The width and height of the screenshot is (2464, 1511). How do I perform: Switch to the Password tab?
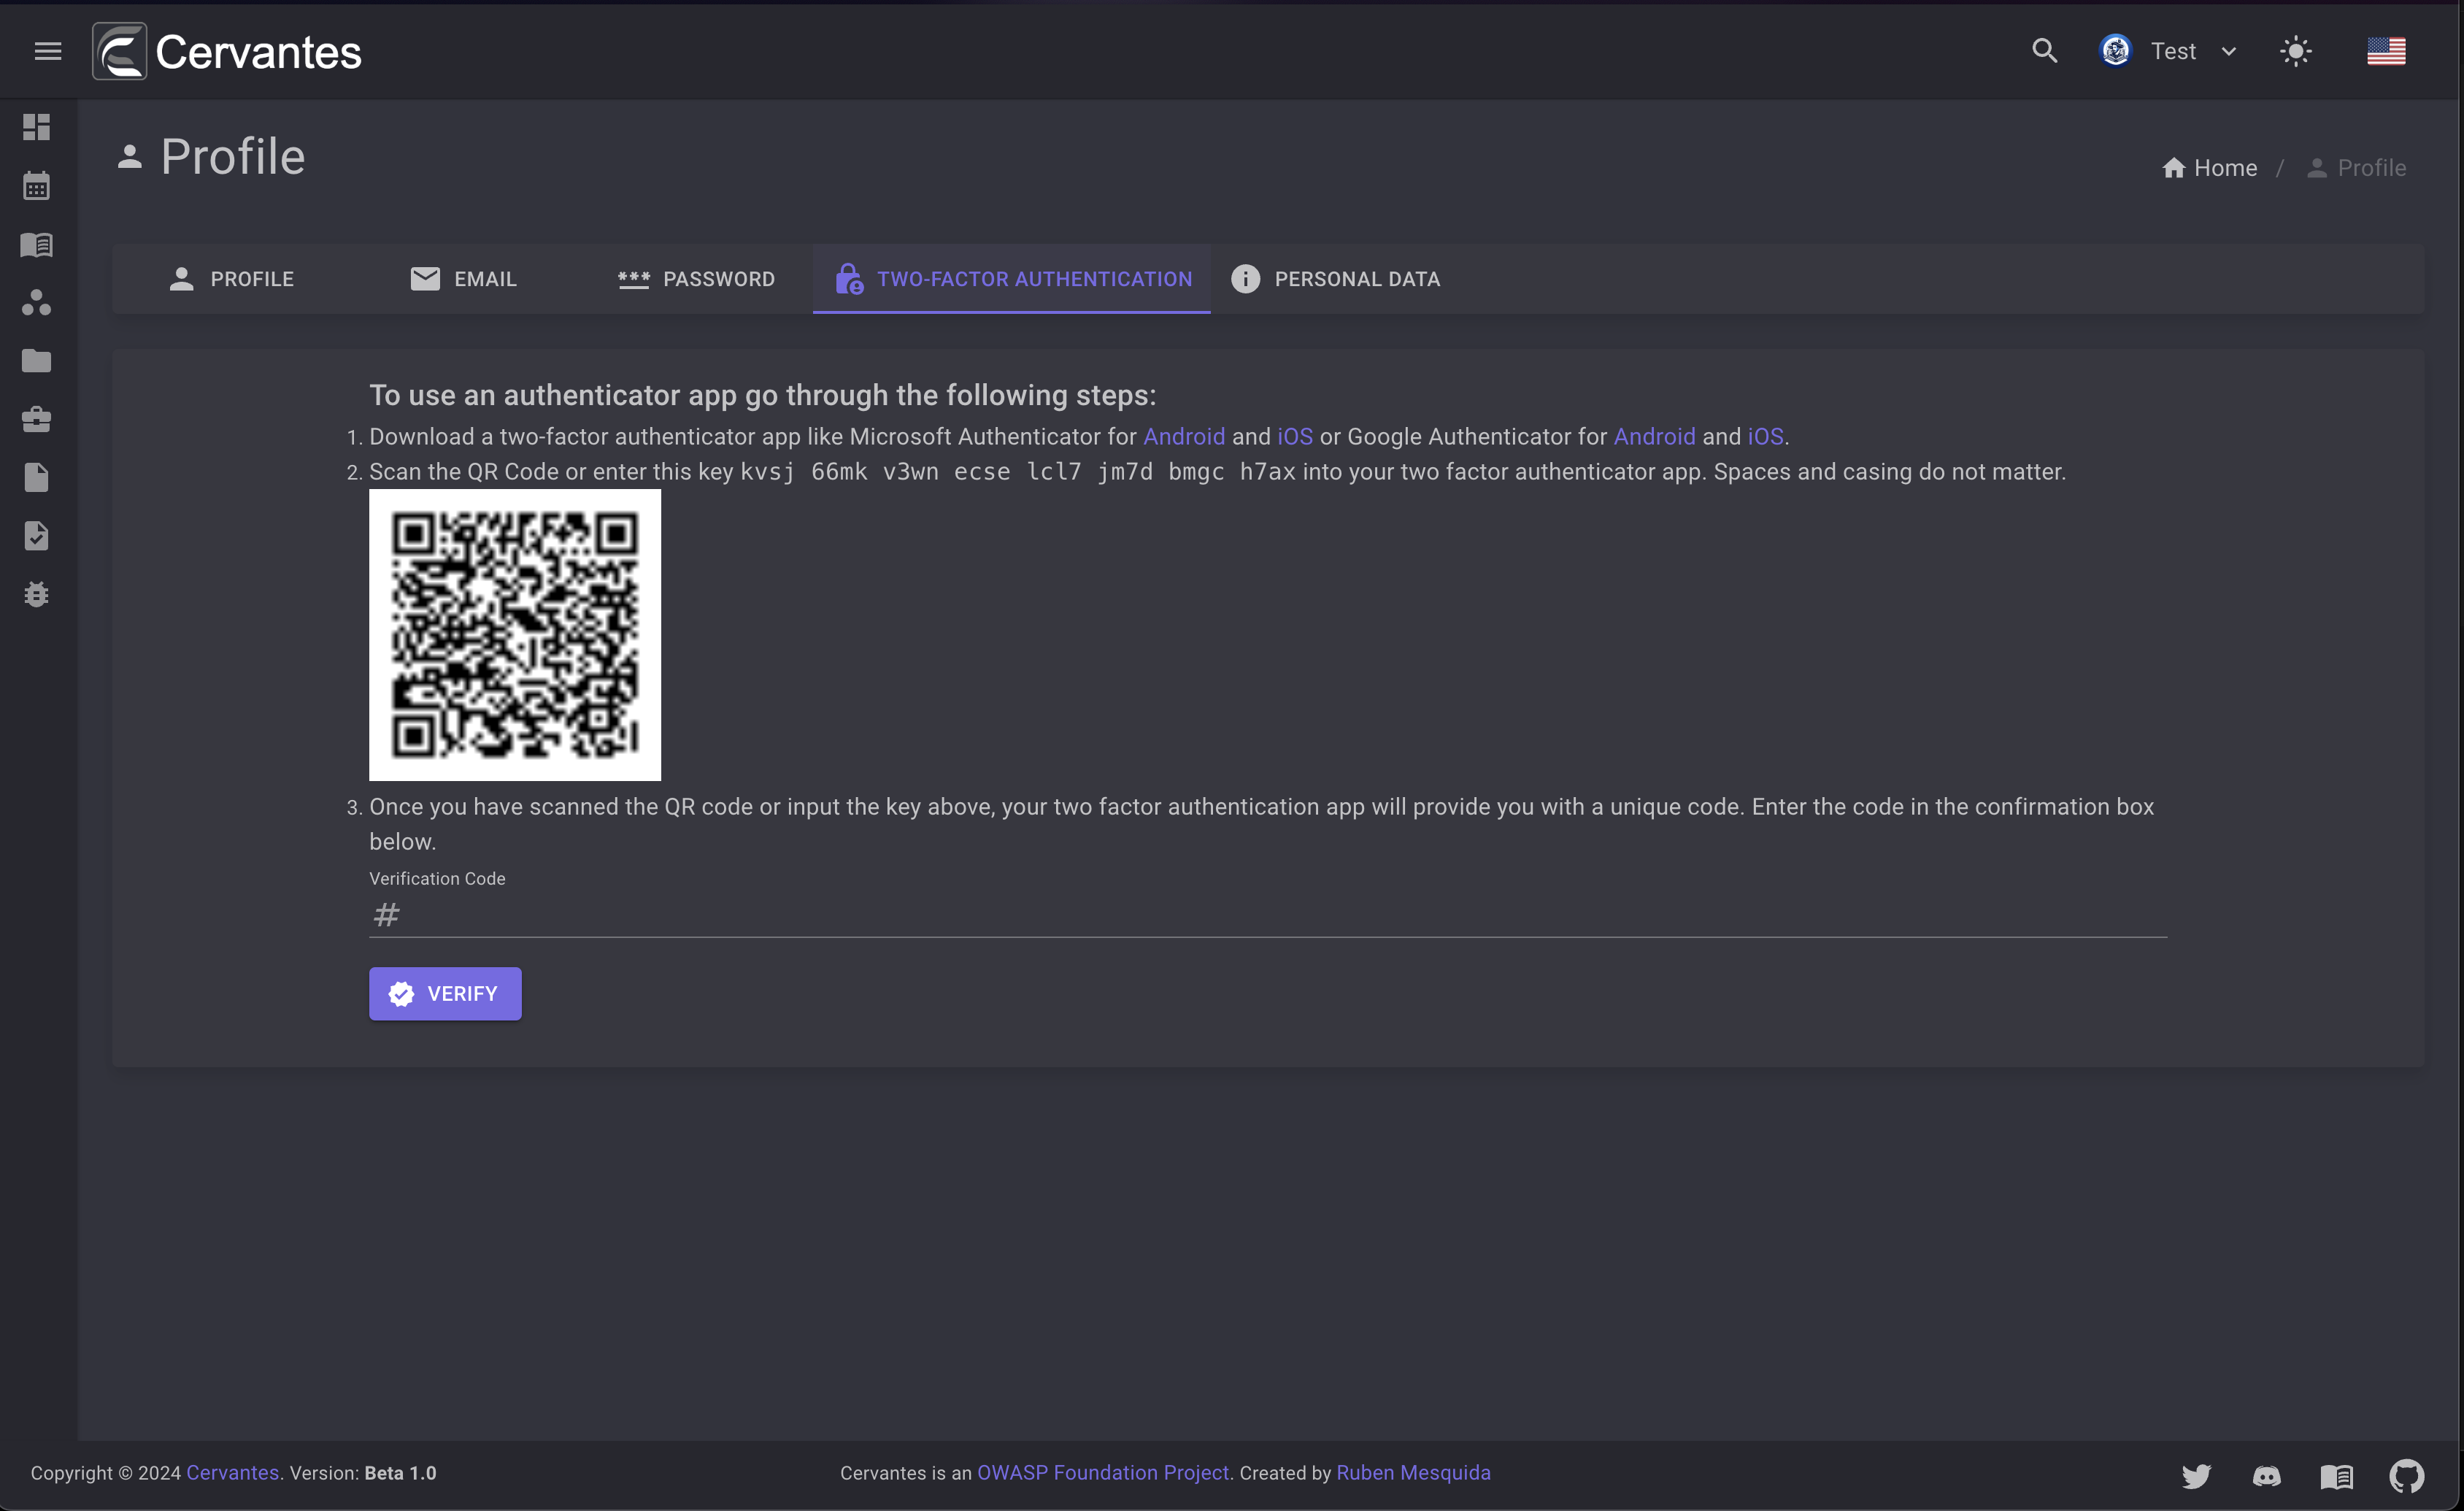coord(696,279)
